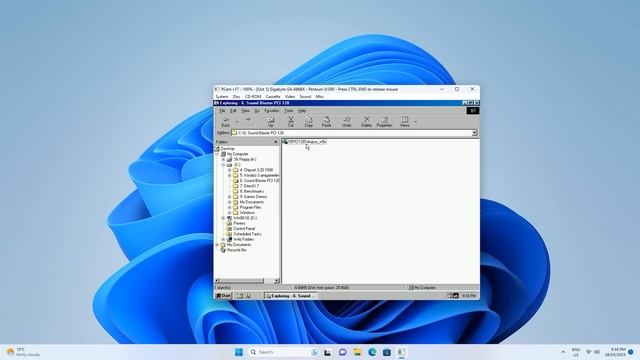The height and width of the screenshot is (360, 640).
Task: Click the Exploring taskbar button in Windows 98
Action: (291, 296)
